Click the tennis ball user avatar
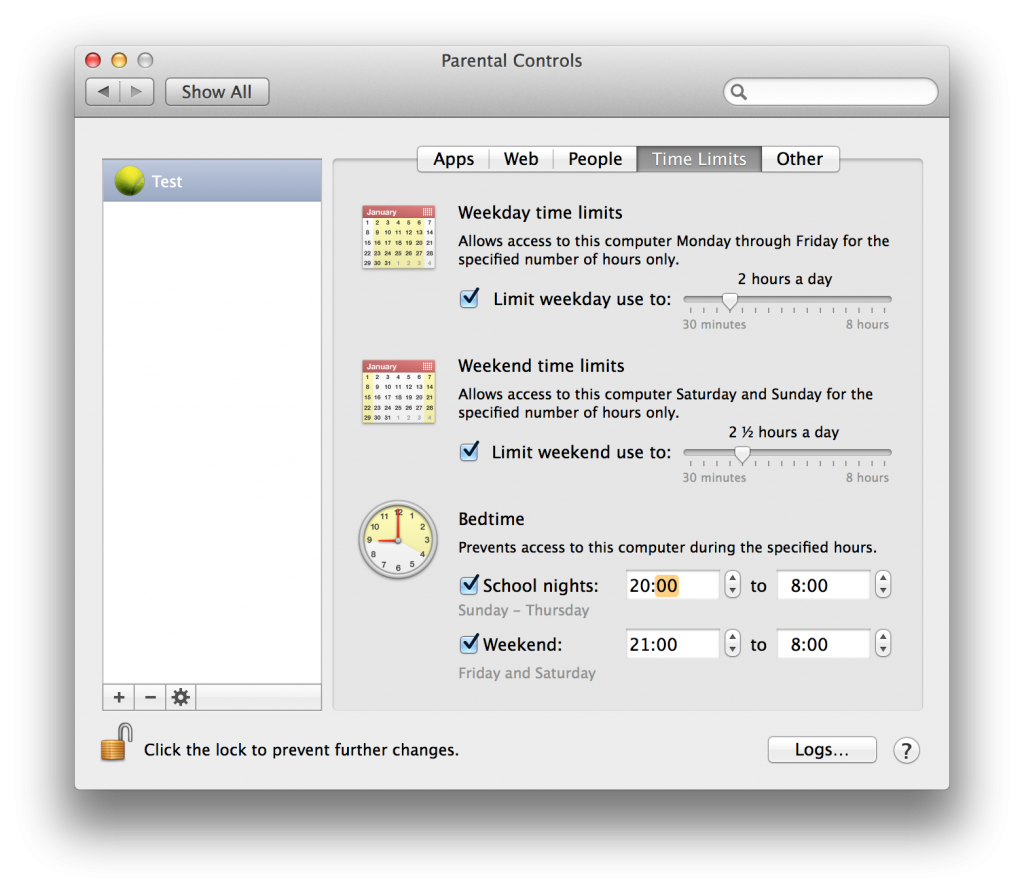1024x893 pixels. [x=129, y=181]
